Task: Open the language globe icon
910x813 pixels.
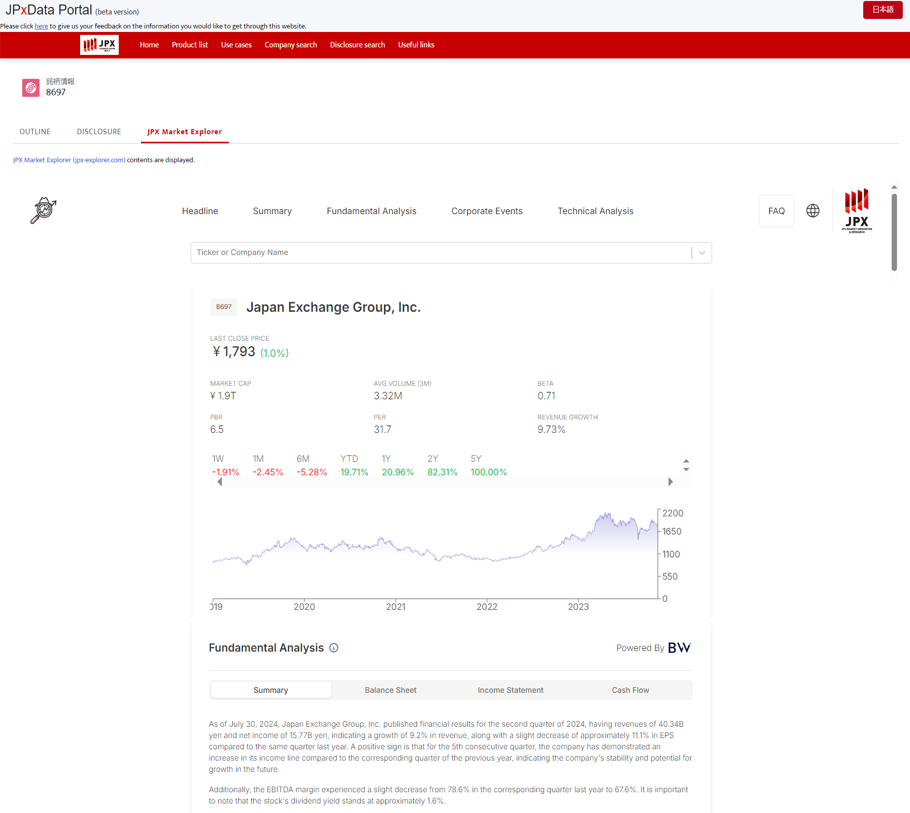Action: [x=812, y=211]
